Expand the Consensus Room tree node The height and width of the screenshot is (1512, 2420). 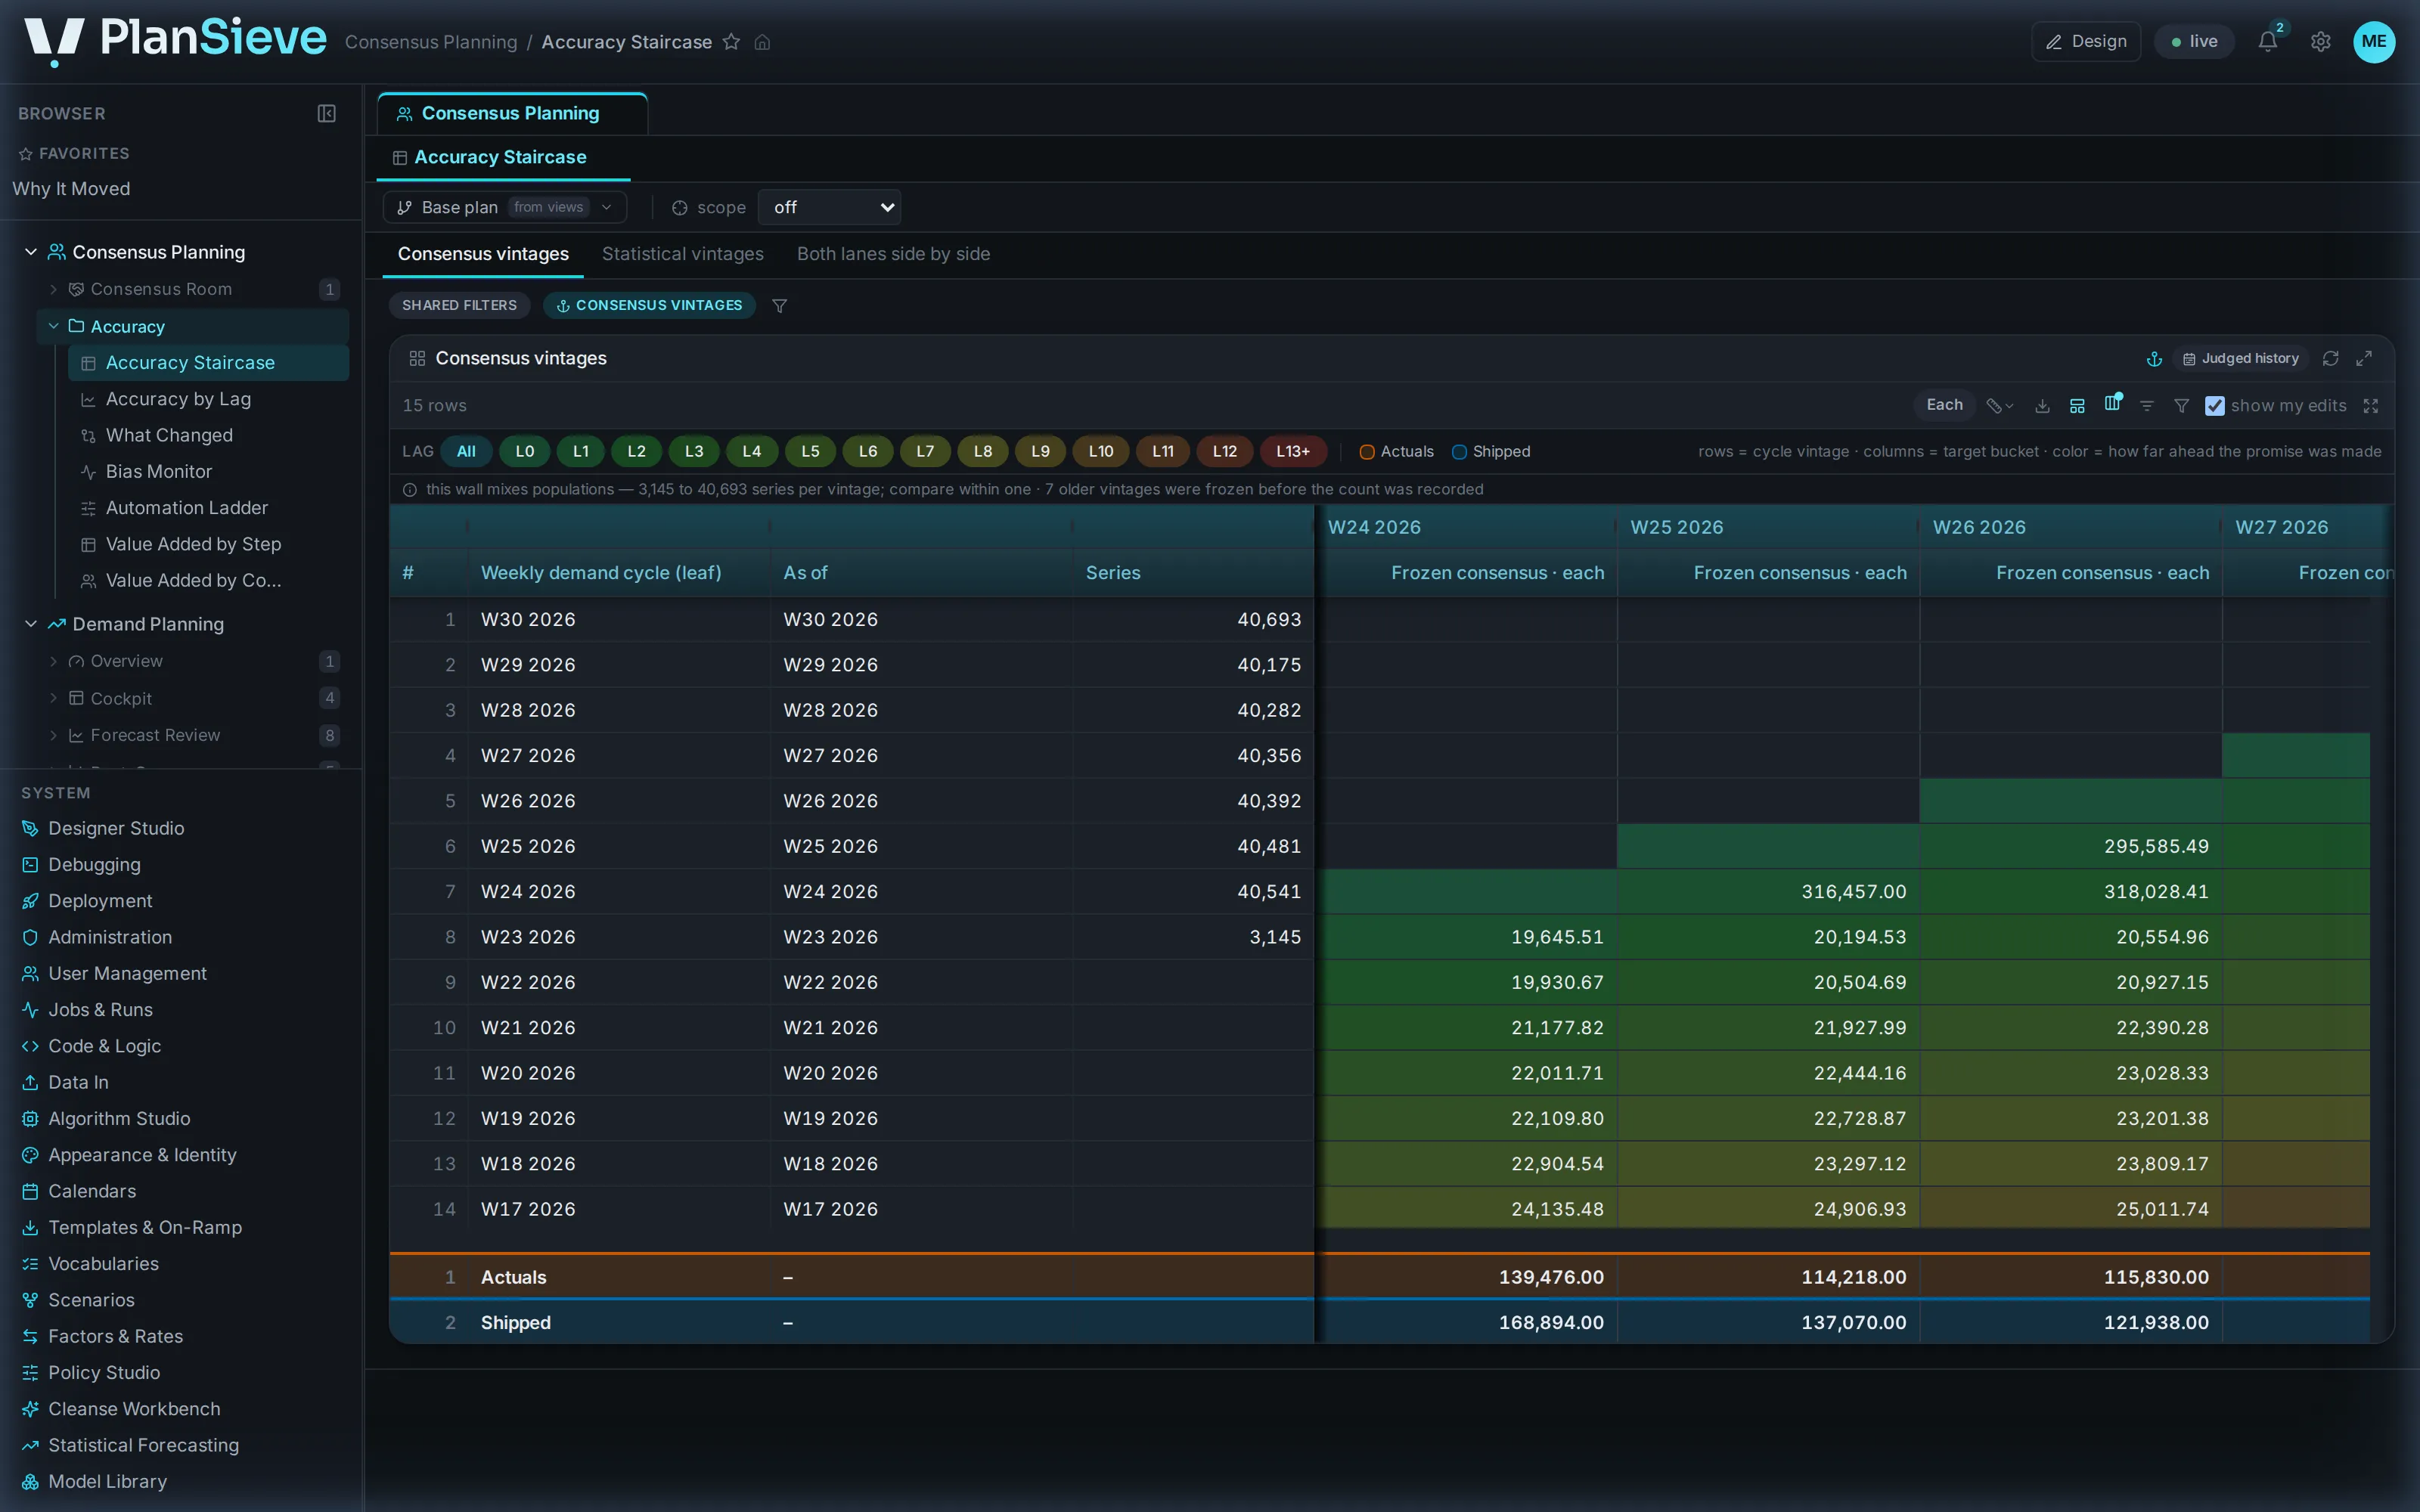pyautogui.click(x=54, y=289)
